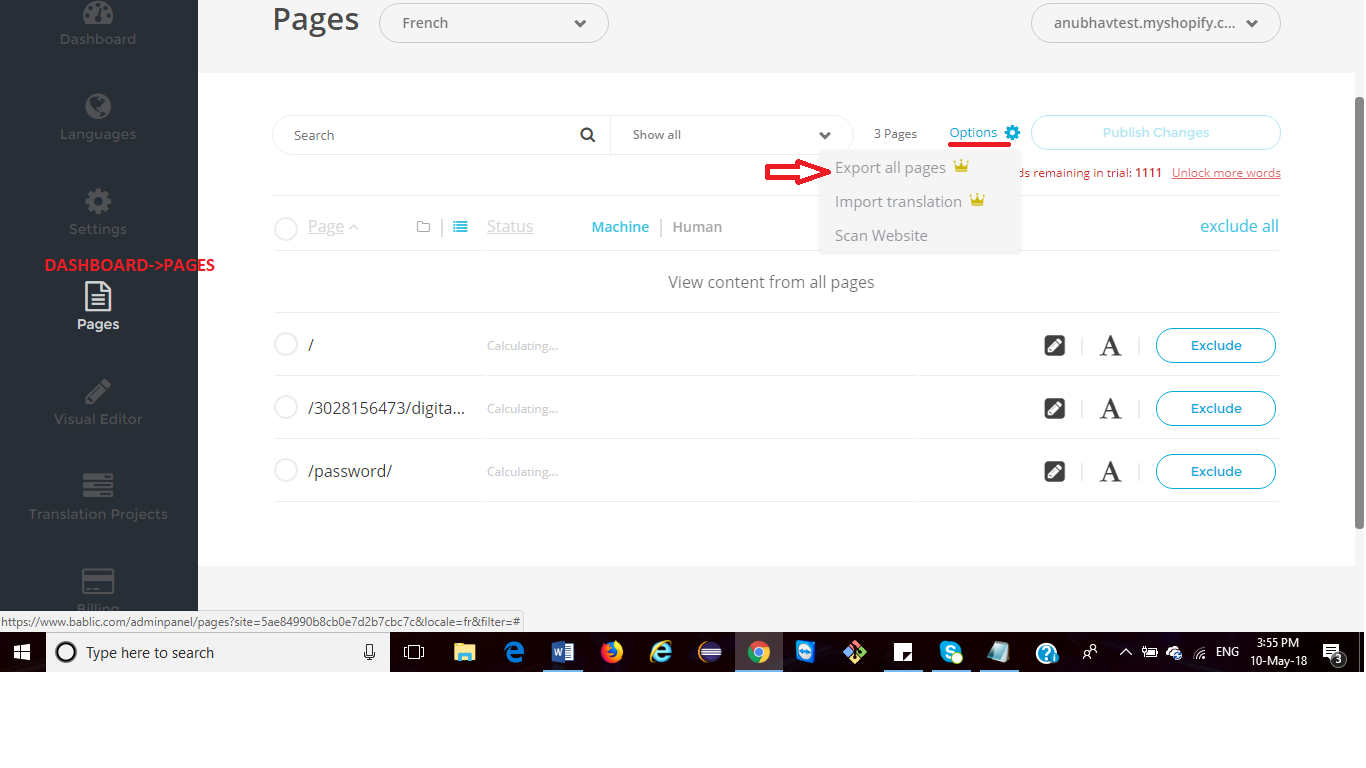Screen dimensions: 1366x768
Task: Click the font 'A' icon for / page
Action: (1110, 346)
